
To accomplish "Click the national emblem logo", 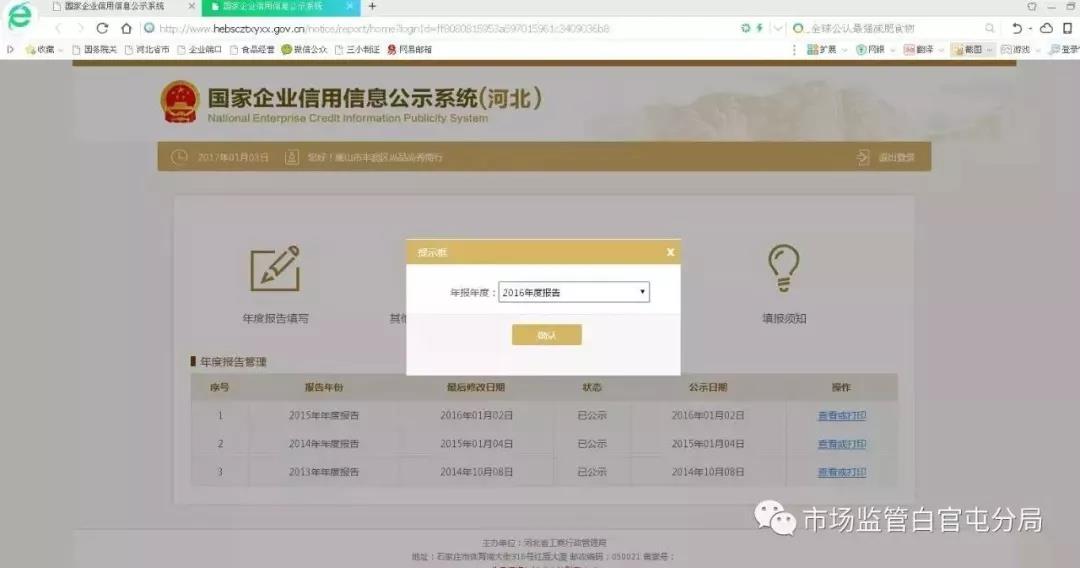I will (180, 102).
